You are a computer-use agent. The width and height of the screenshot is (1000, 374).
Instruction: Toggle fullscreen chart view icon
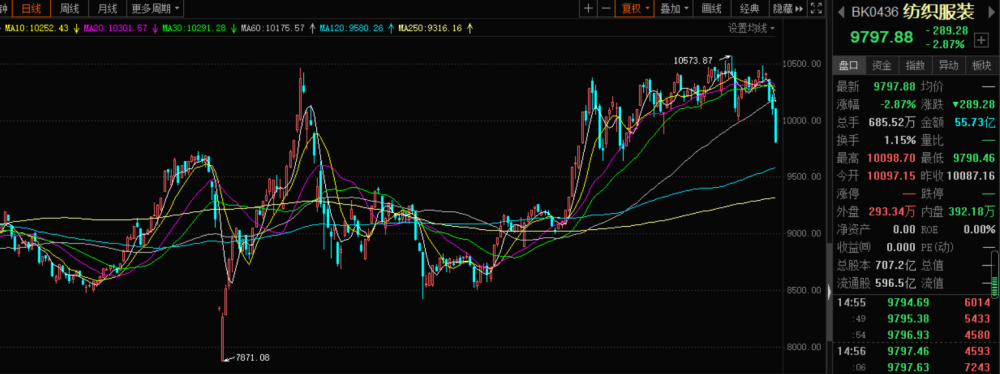tap(816, 8)
